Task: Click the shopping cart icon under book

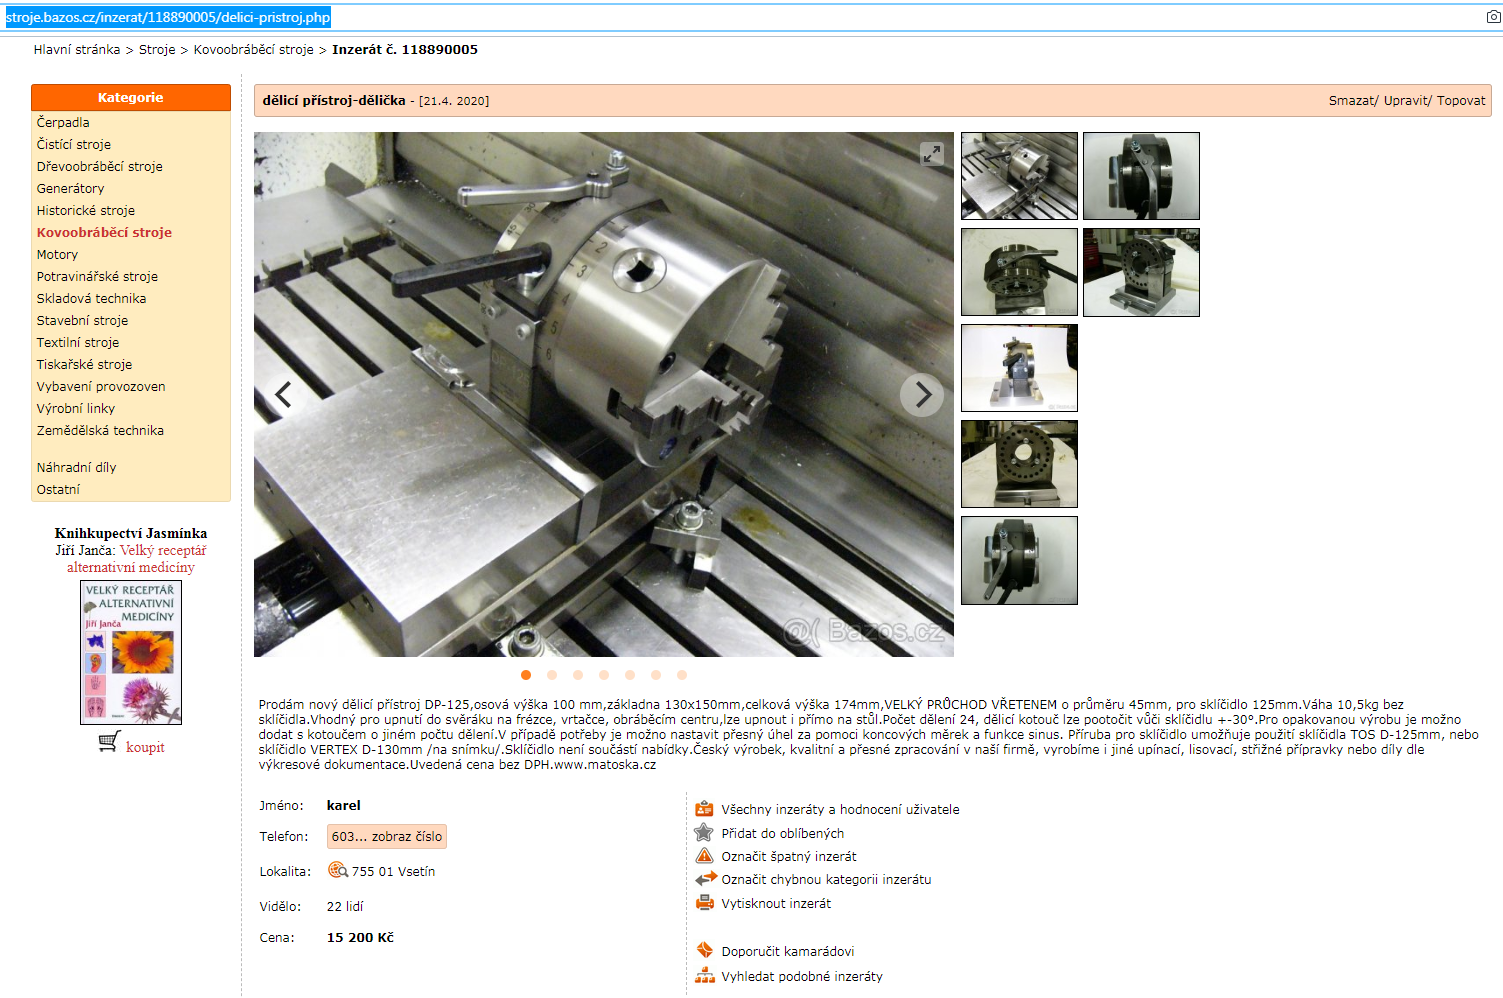Action: (109, 743)
